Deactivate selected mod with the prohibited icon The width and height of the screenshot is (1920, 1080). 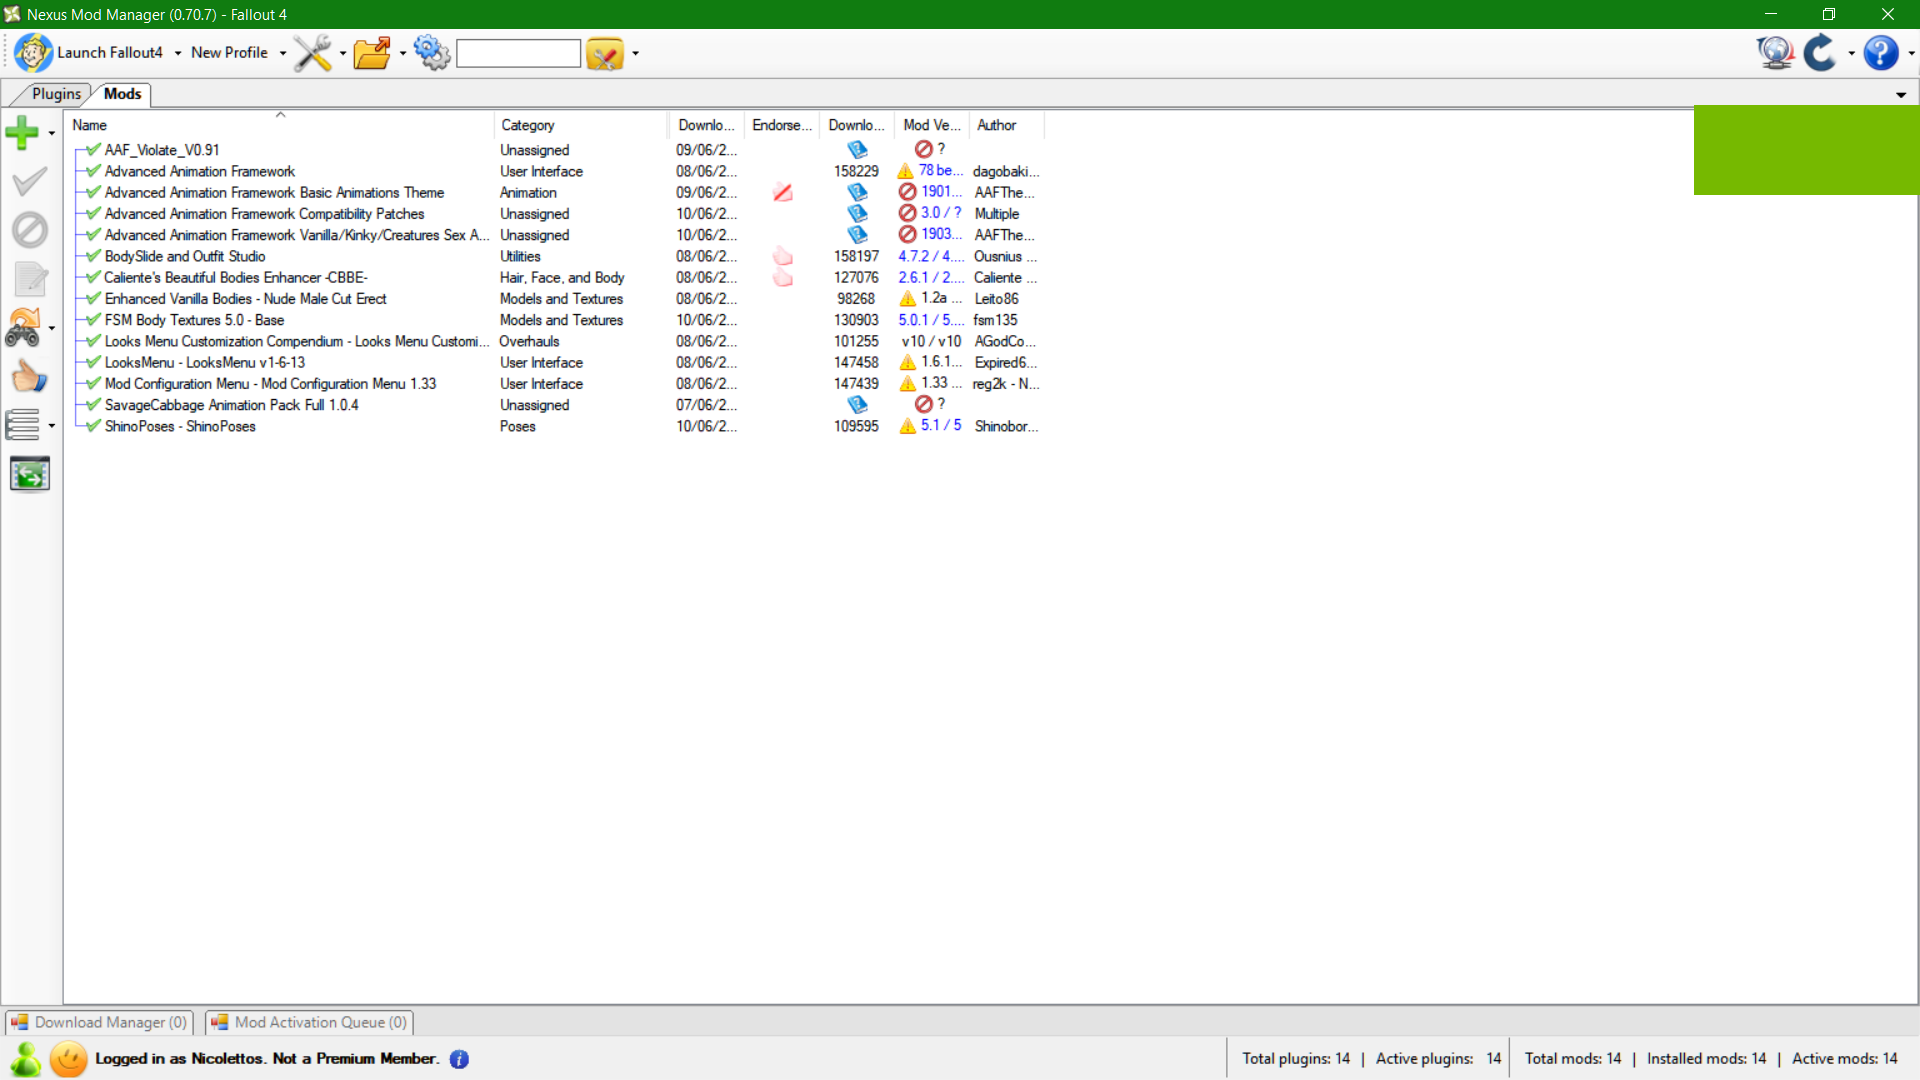[x=30, y=230]
